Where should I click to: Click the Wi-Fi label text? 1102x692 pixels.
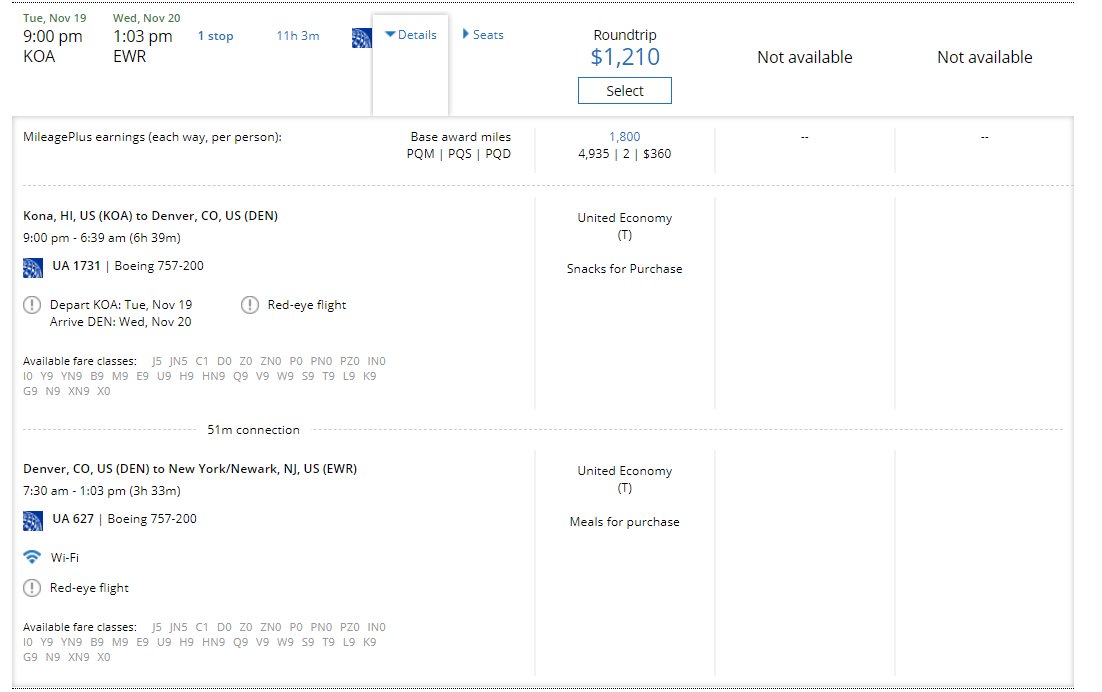click(x=65, y=557)
